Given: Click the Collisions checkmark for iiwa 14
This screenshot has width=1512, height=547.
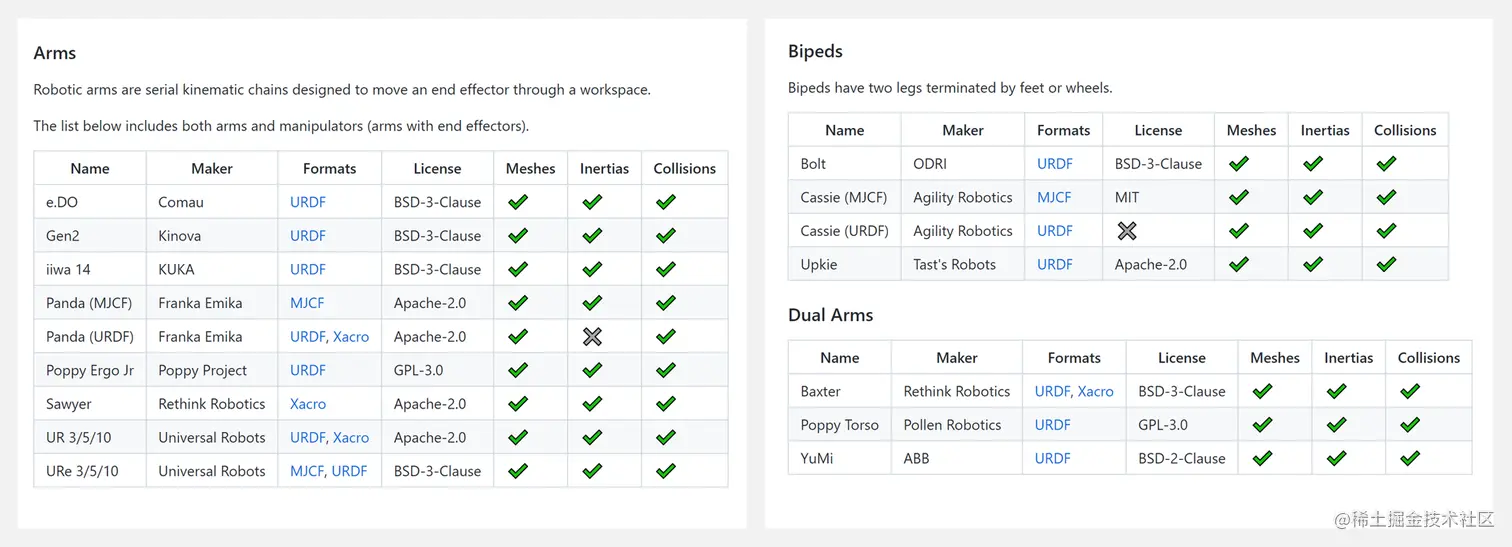Looking at the screenshot, I should pos(666,270).
